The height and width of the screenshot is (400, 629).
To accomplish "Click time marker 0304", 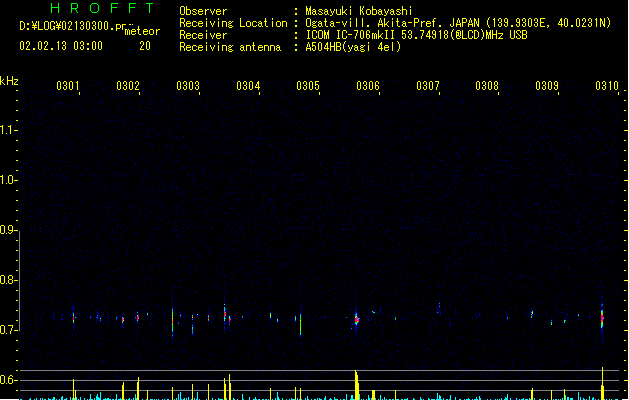I will pyautogui.click(x=248, y=86).
